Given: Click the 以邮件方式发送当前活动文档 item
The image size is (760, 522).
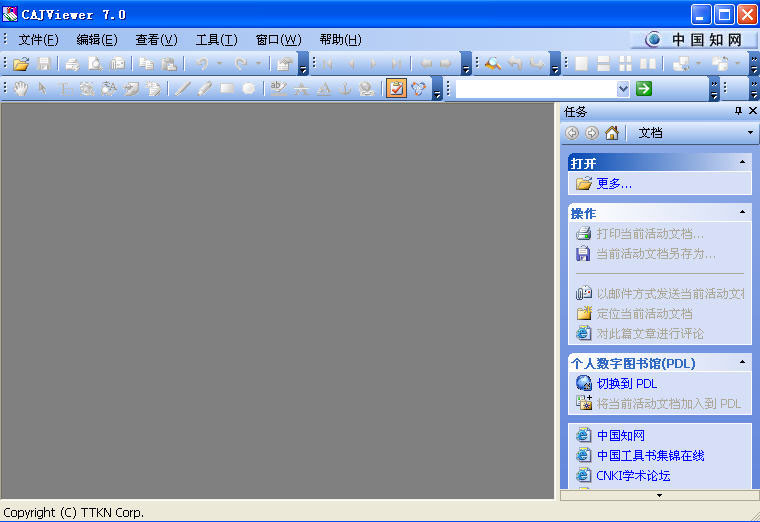Looking at the screenshot, I should coord(670,294).
